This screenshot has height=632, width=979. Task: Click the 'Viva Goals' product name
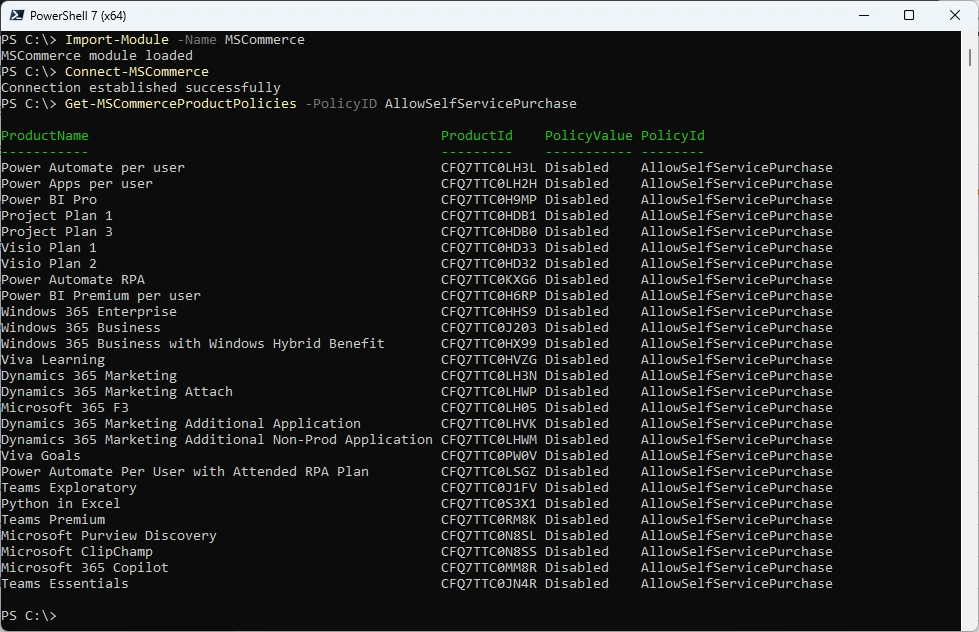(x=41, y=455)
